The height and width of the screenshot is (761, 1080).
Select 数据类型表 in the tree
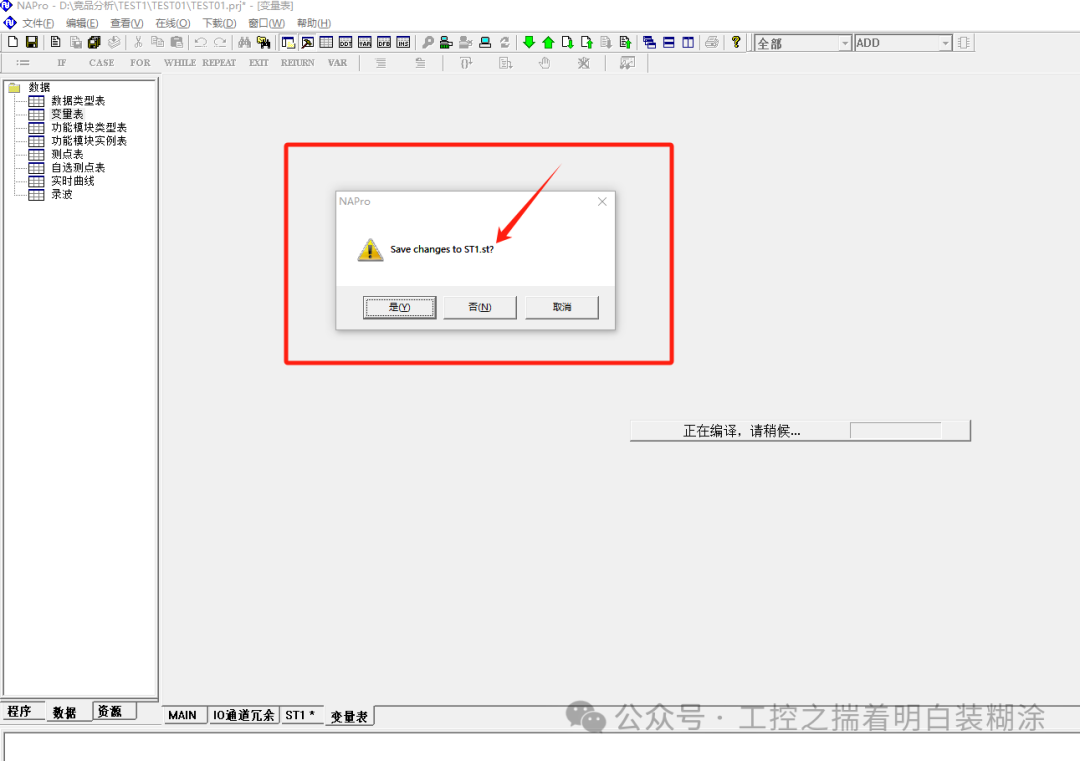tap(78, 101)
